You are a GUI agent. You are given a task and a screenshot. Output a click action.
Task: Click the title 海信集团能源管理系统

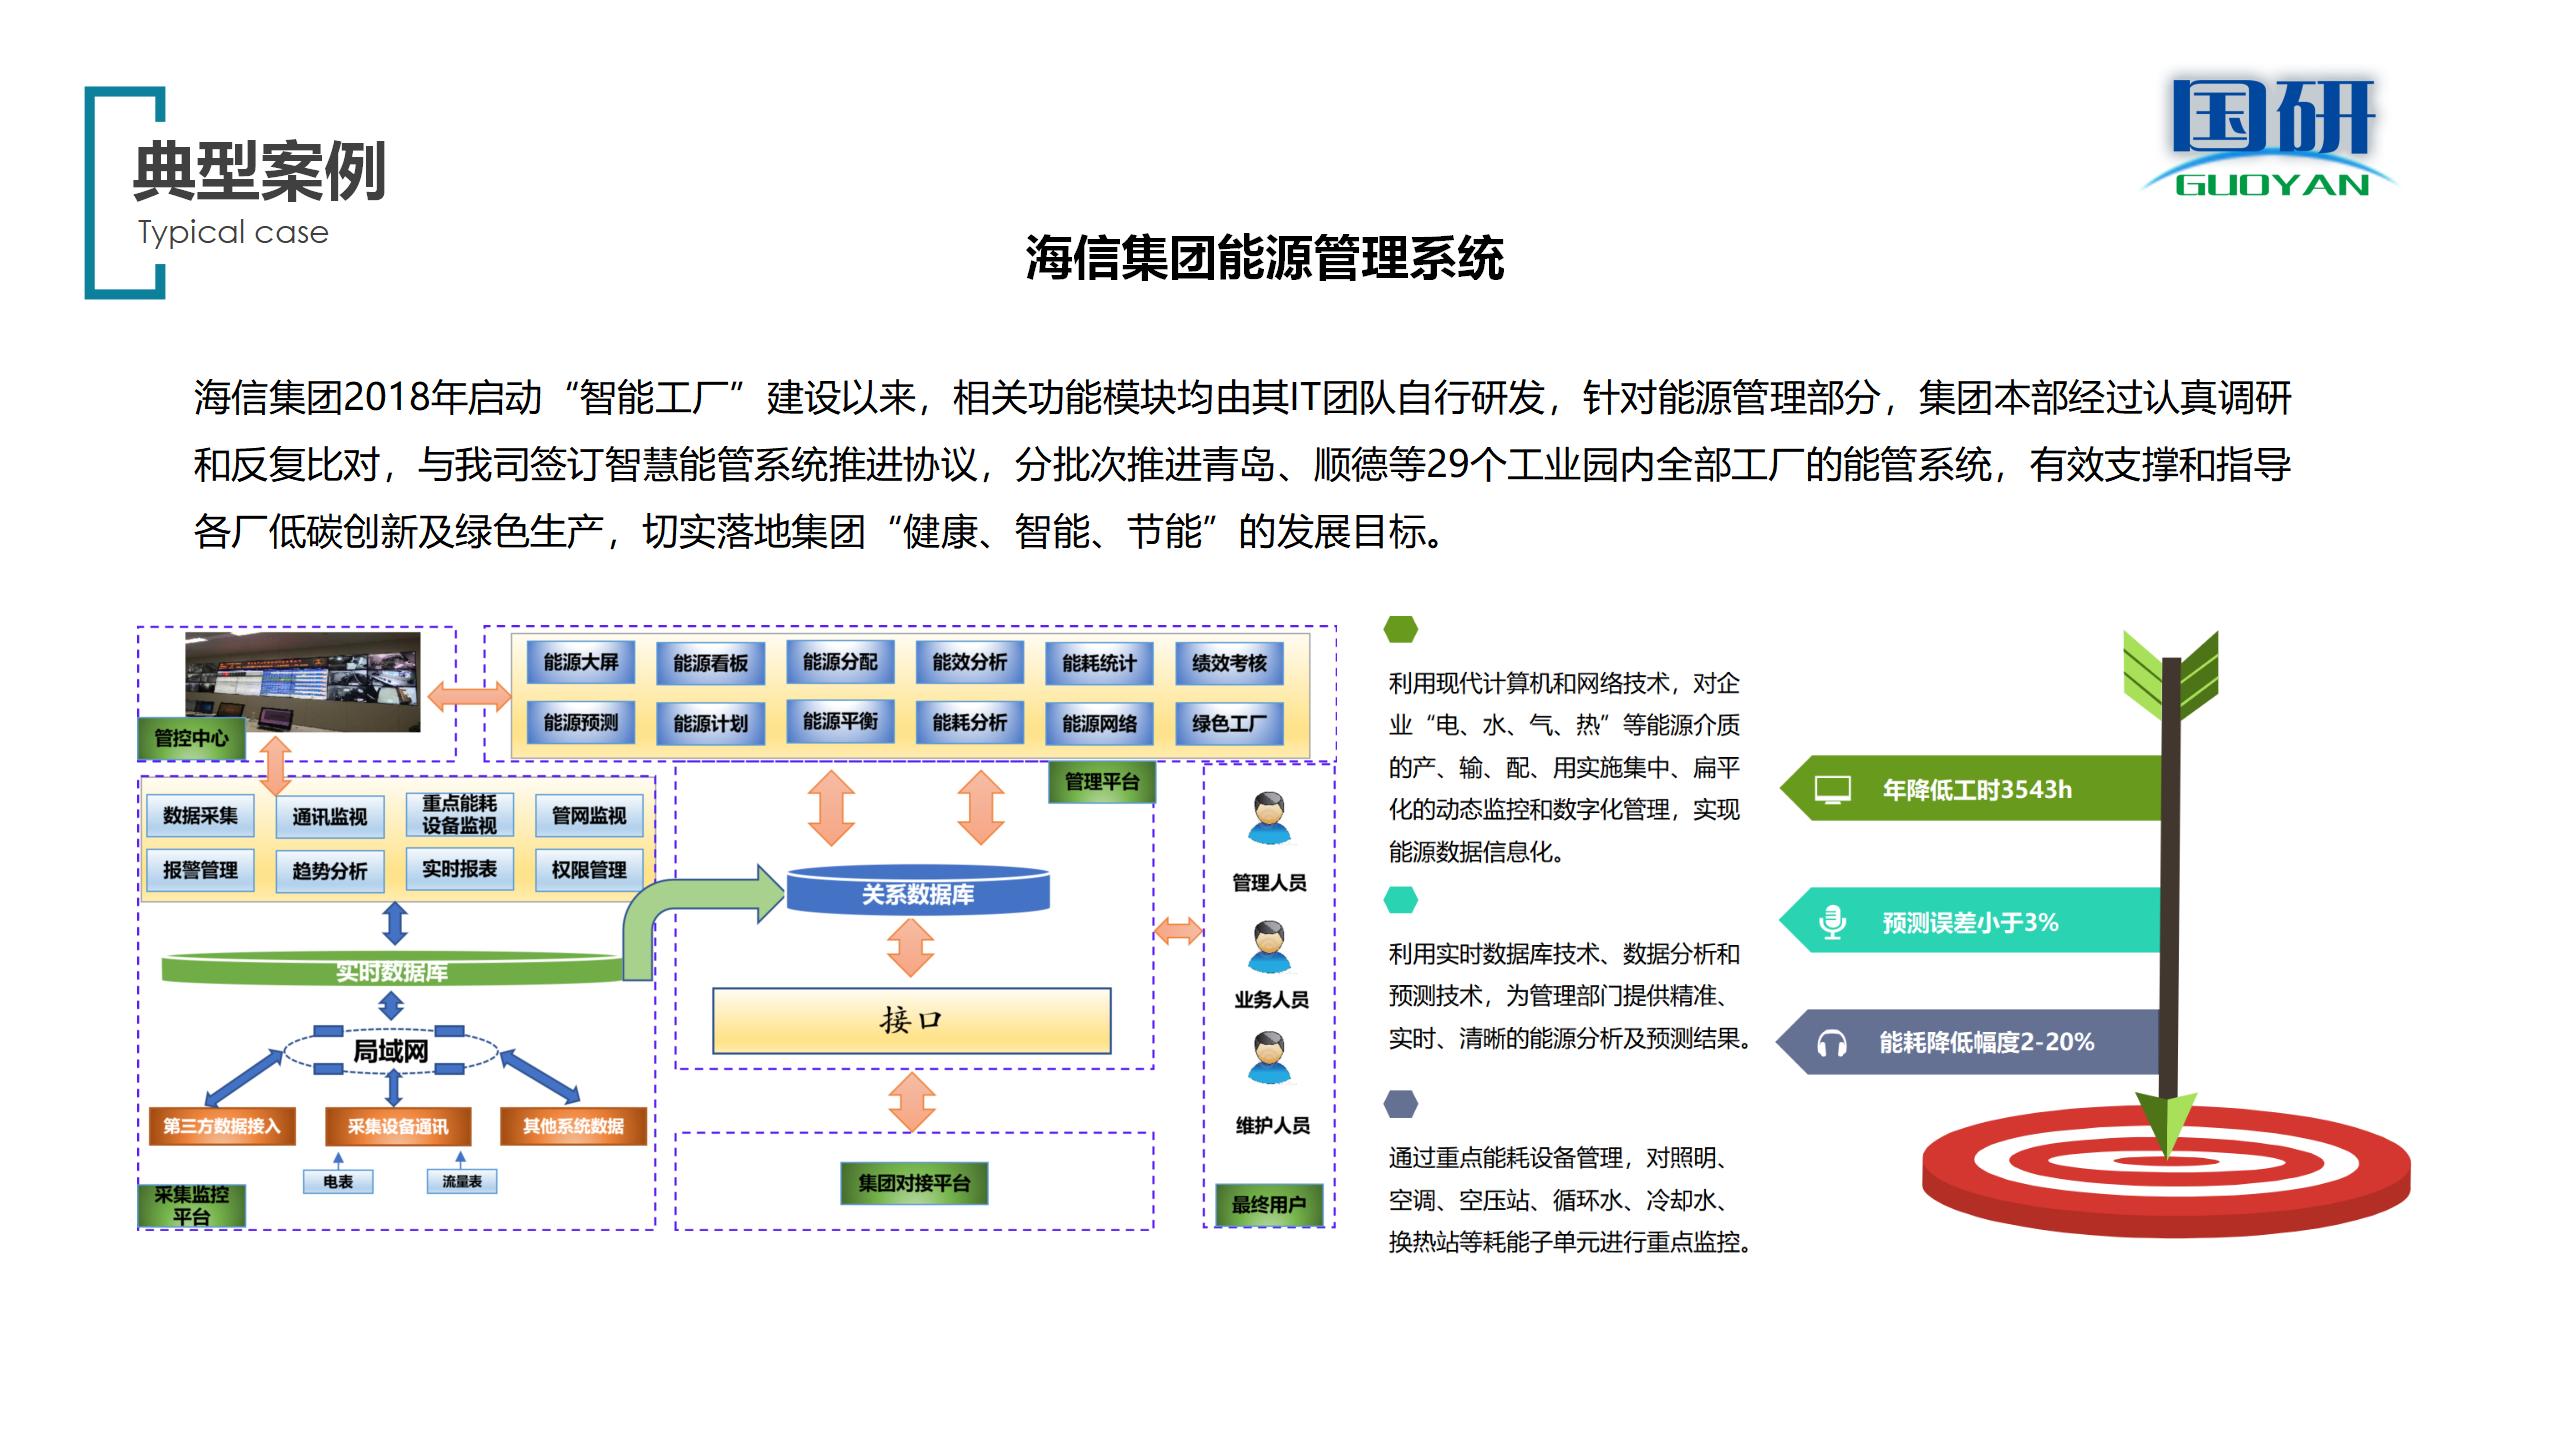[1264, 258]
